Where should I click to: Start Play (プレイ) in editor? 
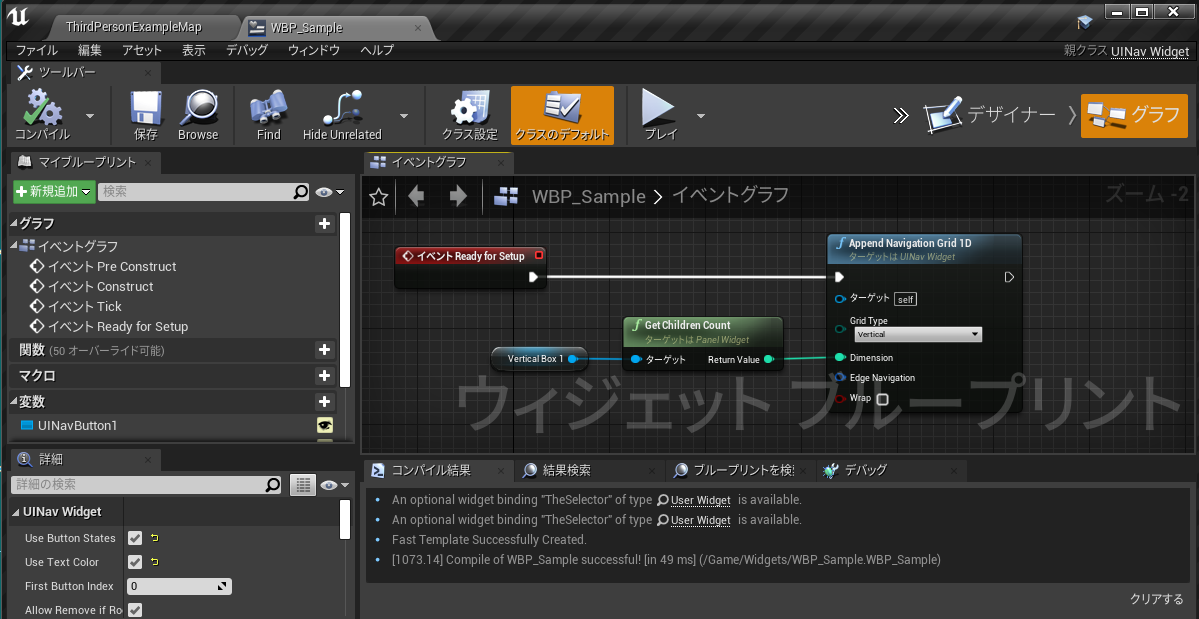tap(661, 115)
